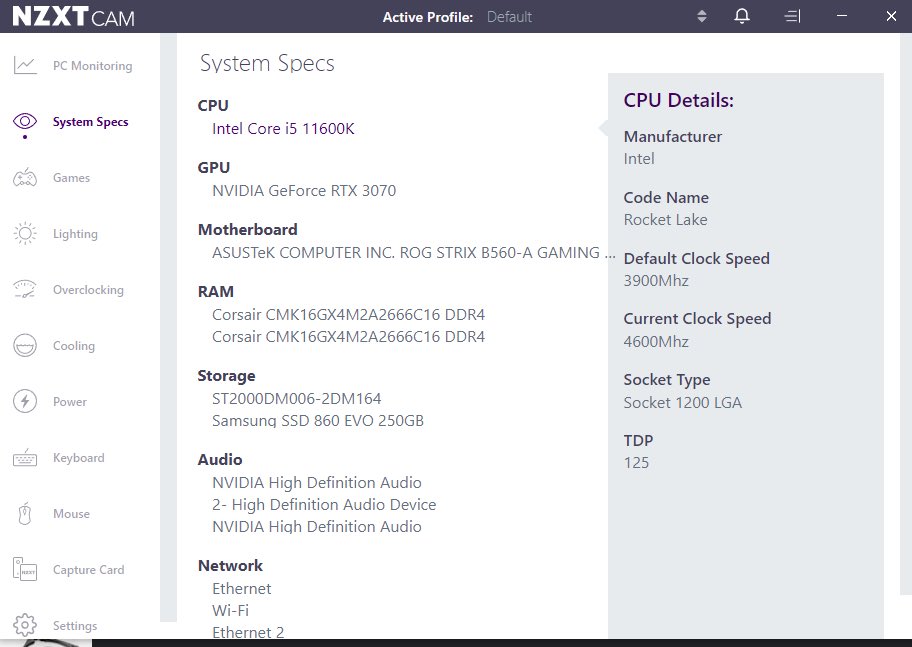Click the vertical scrollbar at right edge

(x=906, y=314)
